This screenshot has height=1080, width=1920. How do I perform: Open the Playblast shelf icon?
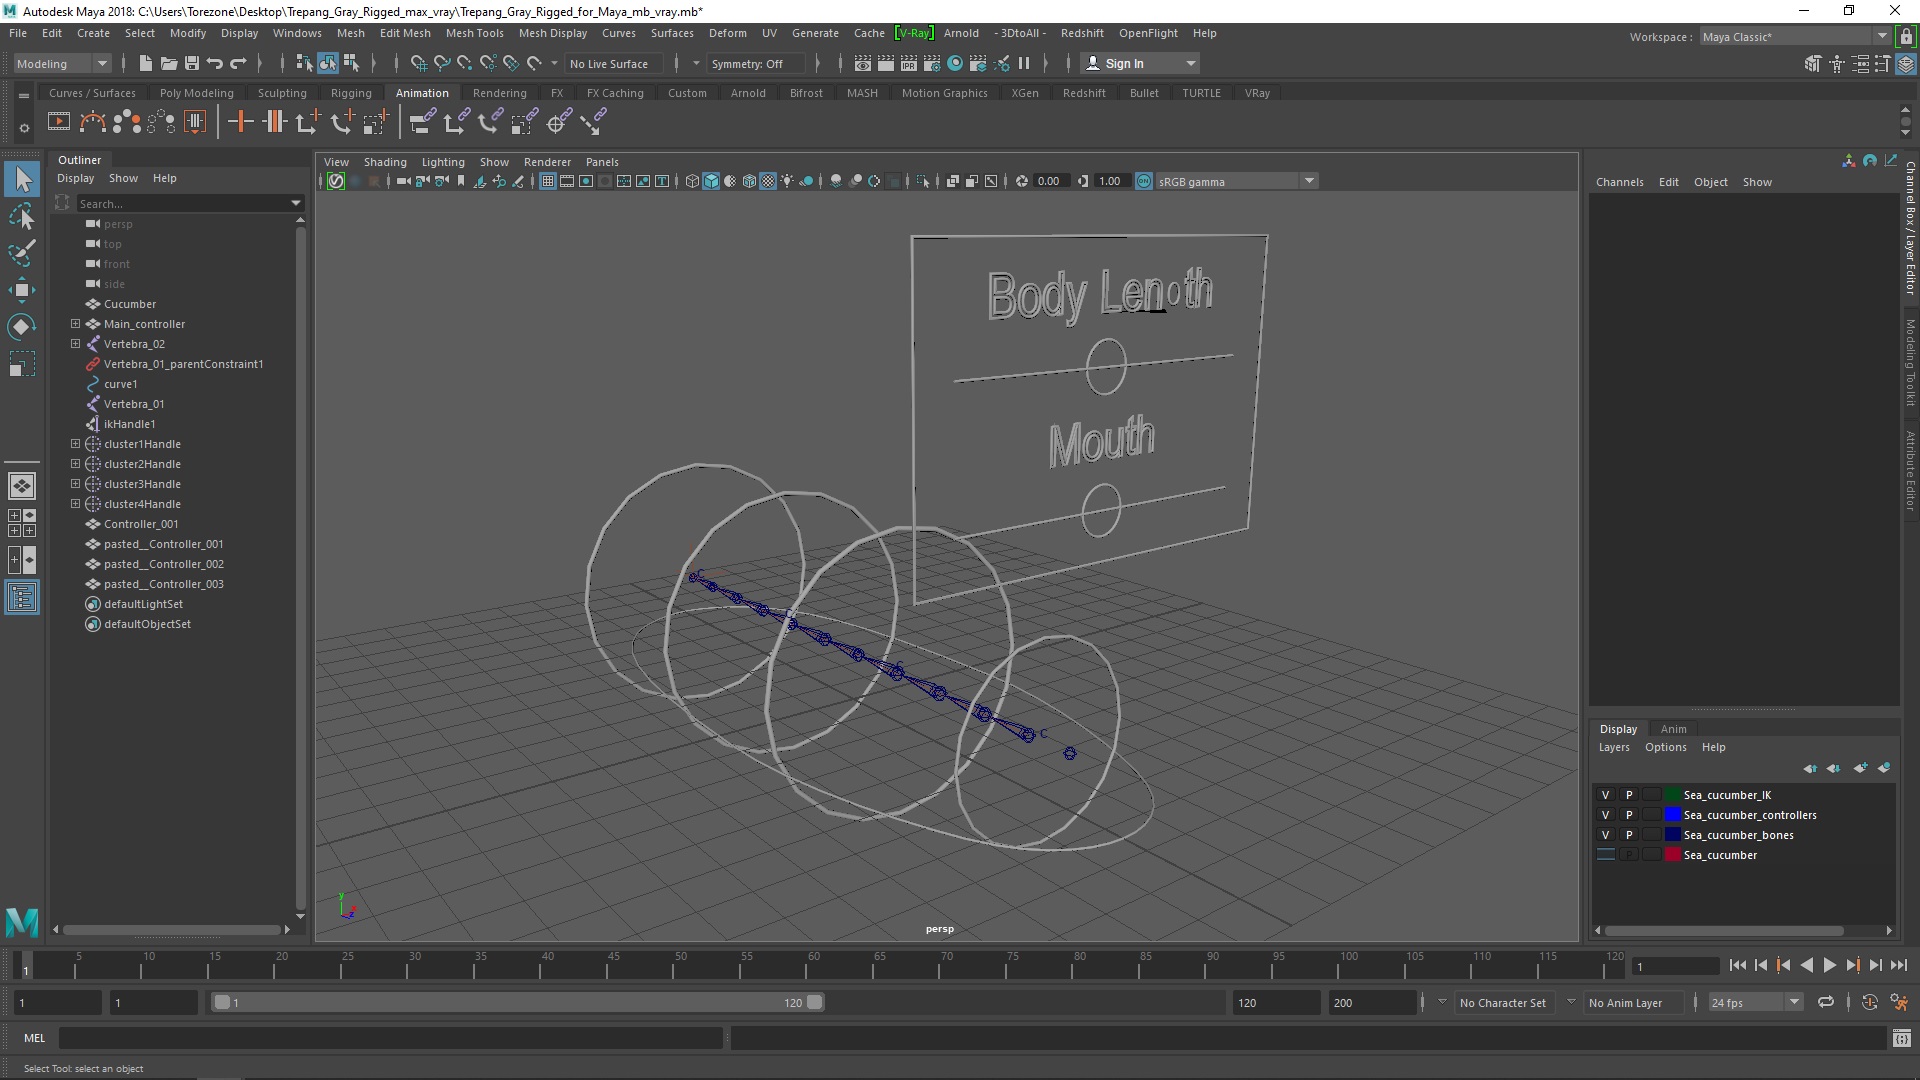pyautogui.click(x=59, y=122)
